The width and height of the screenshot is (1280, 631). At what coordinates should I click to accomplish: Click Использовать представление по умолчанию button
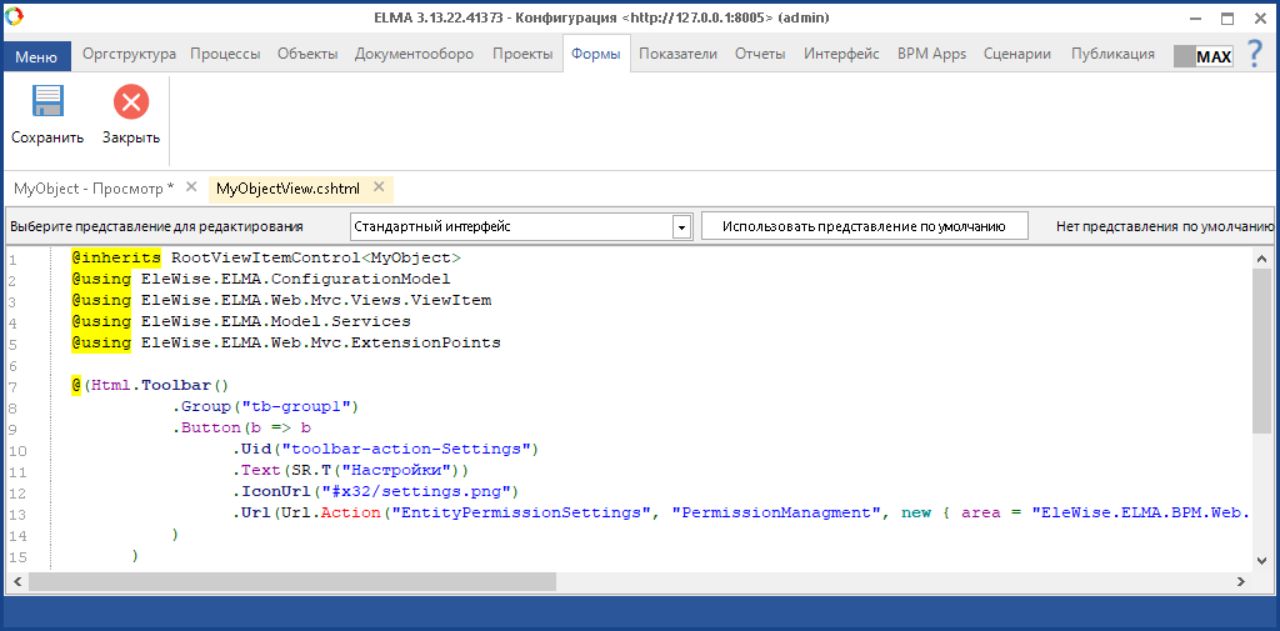[864, 227]
